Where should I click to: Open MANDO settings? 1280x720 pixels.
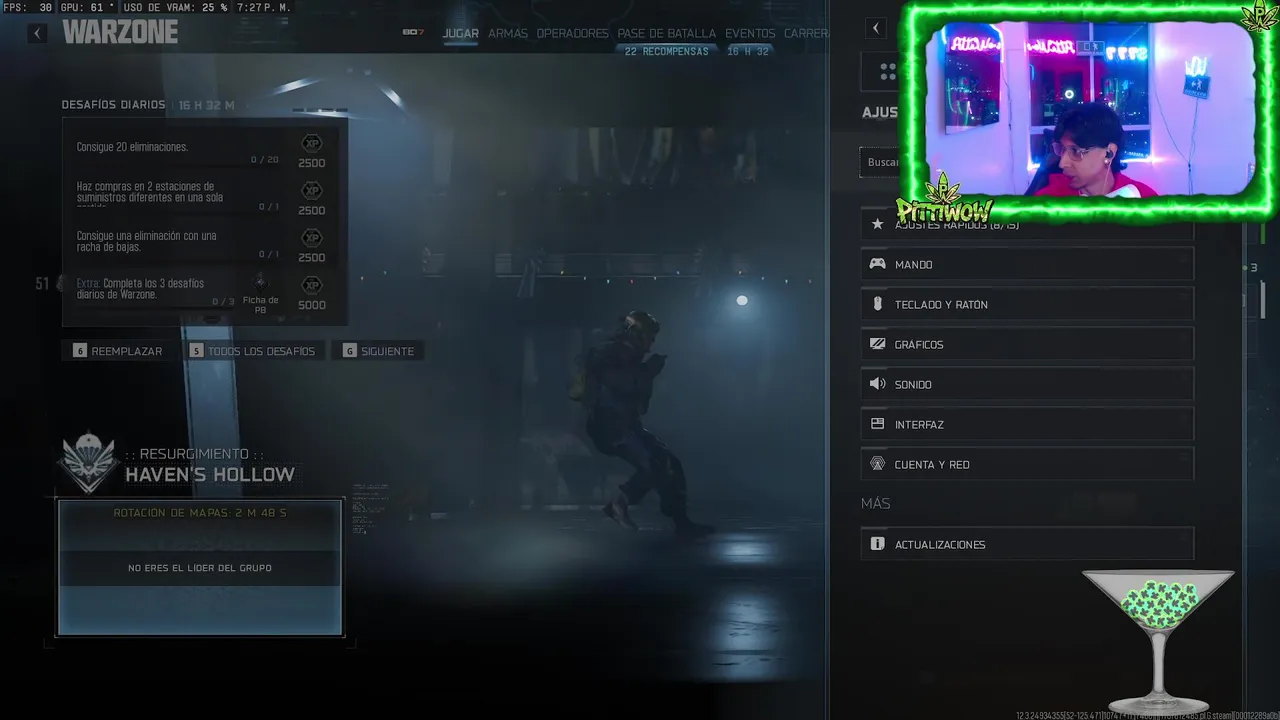[1027, 264]
